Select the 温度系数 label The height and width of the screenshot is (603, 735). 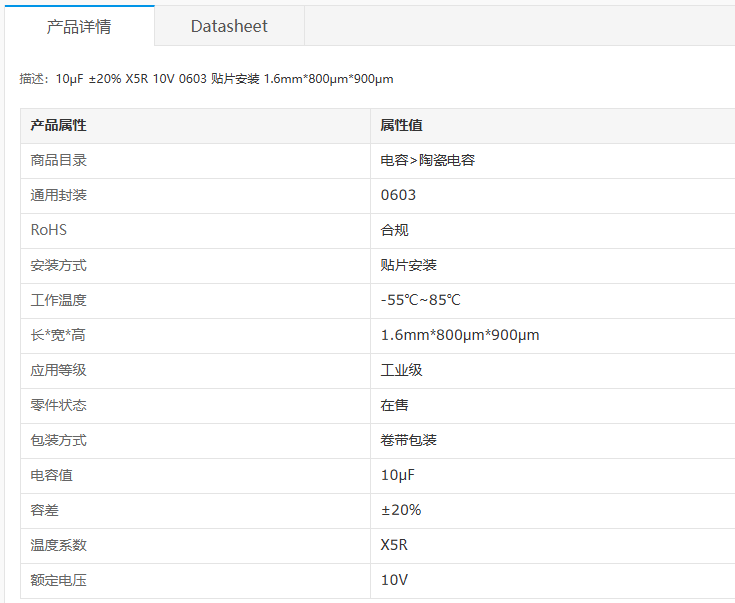coord(59,545)
